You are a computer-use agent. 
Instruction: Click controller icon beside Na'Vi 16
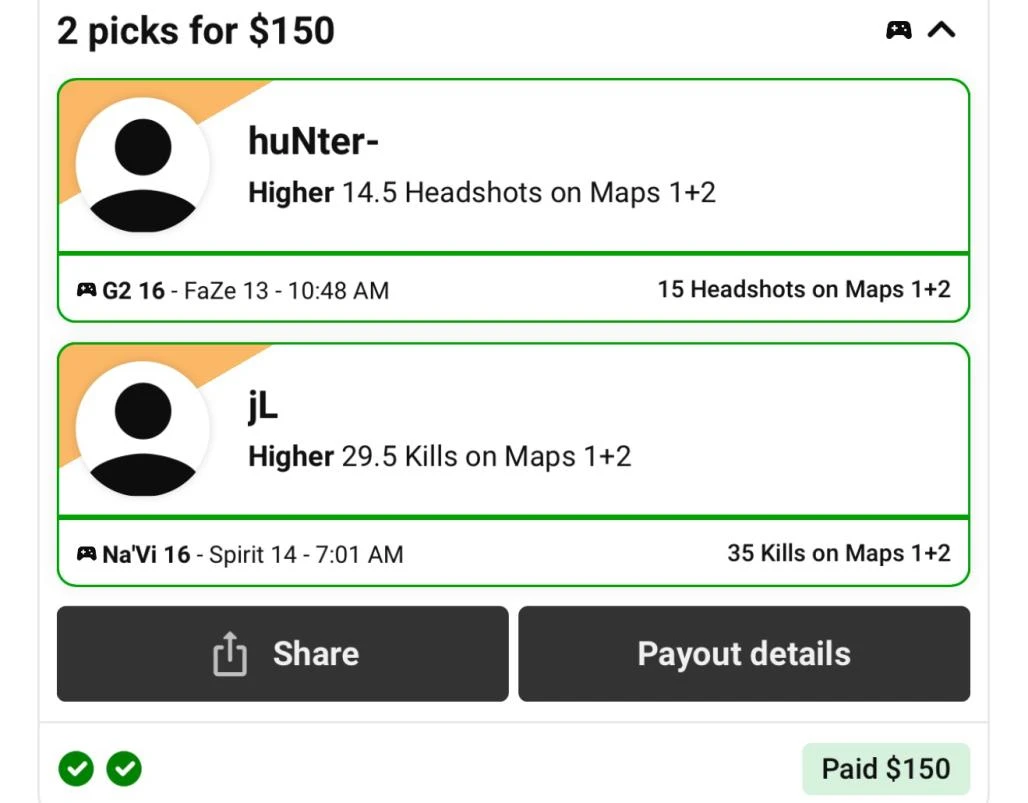[86, 553]
